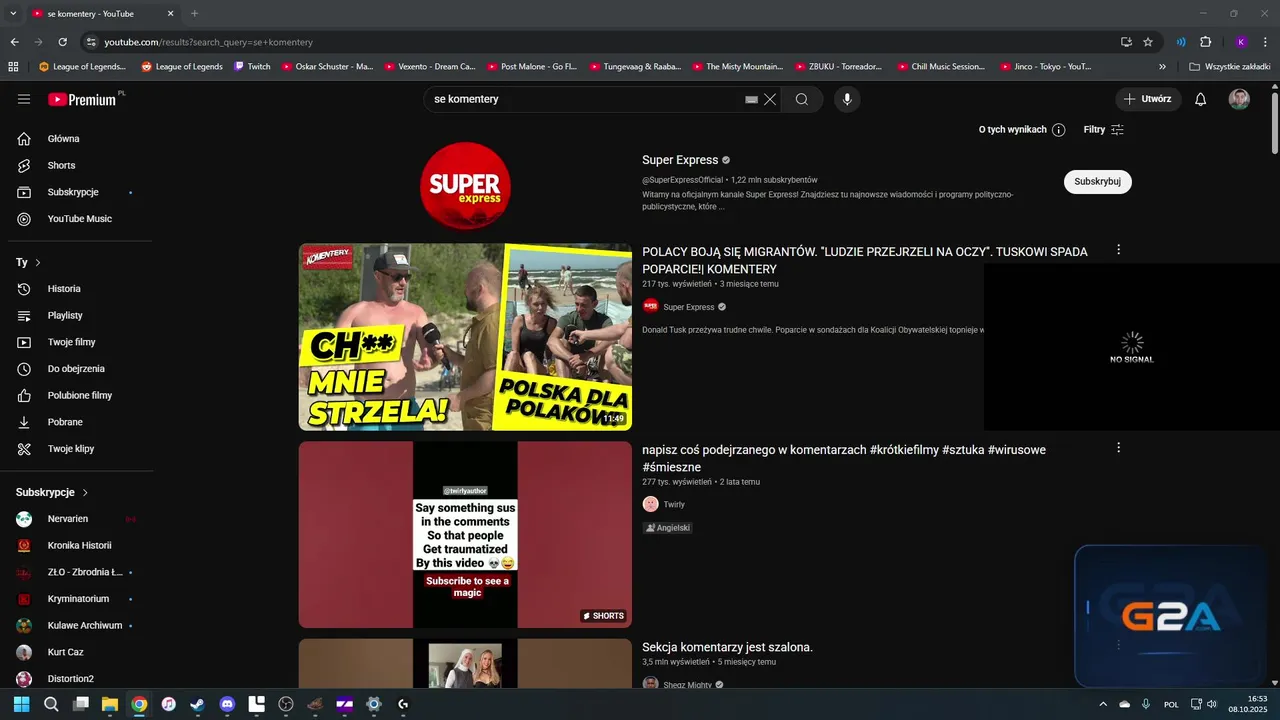
Task: Open YouTube Music in the sidebar
Action: tap(80, 219)
